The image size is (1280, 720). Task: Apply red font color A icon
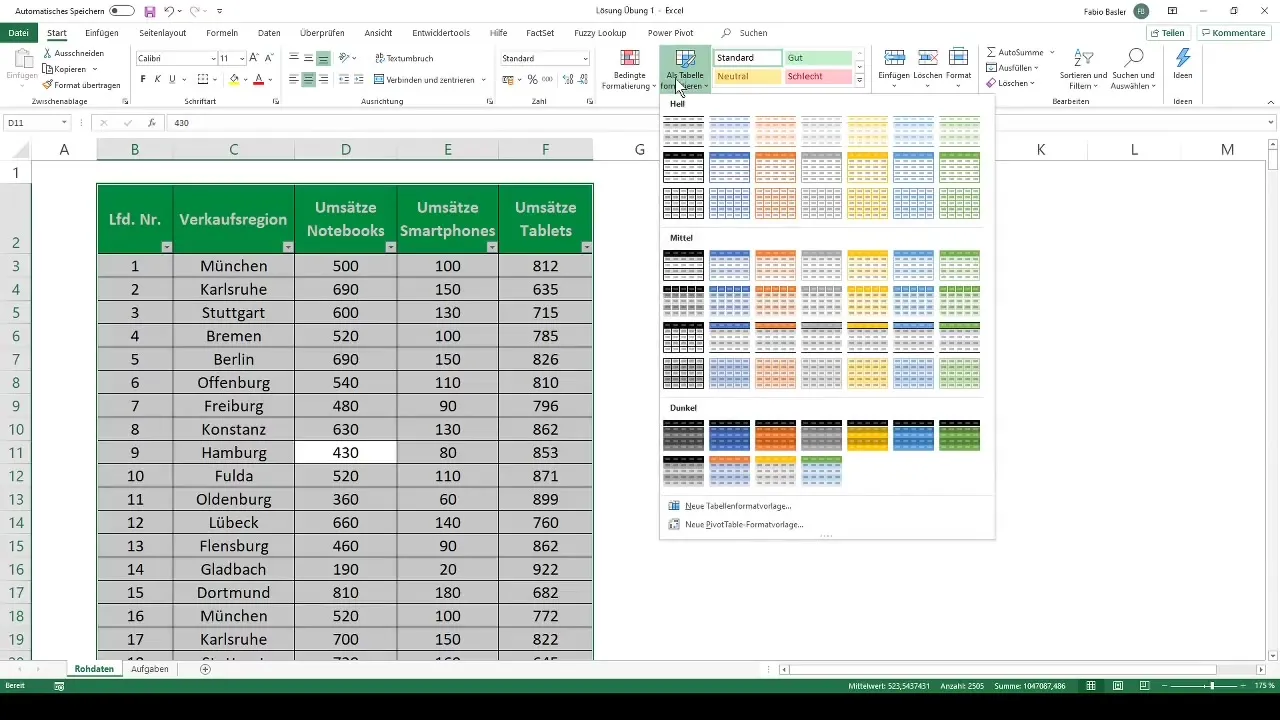coord(258,79)
